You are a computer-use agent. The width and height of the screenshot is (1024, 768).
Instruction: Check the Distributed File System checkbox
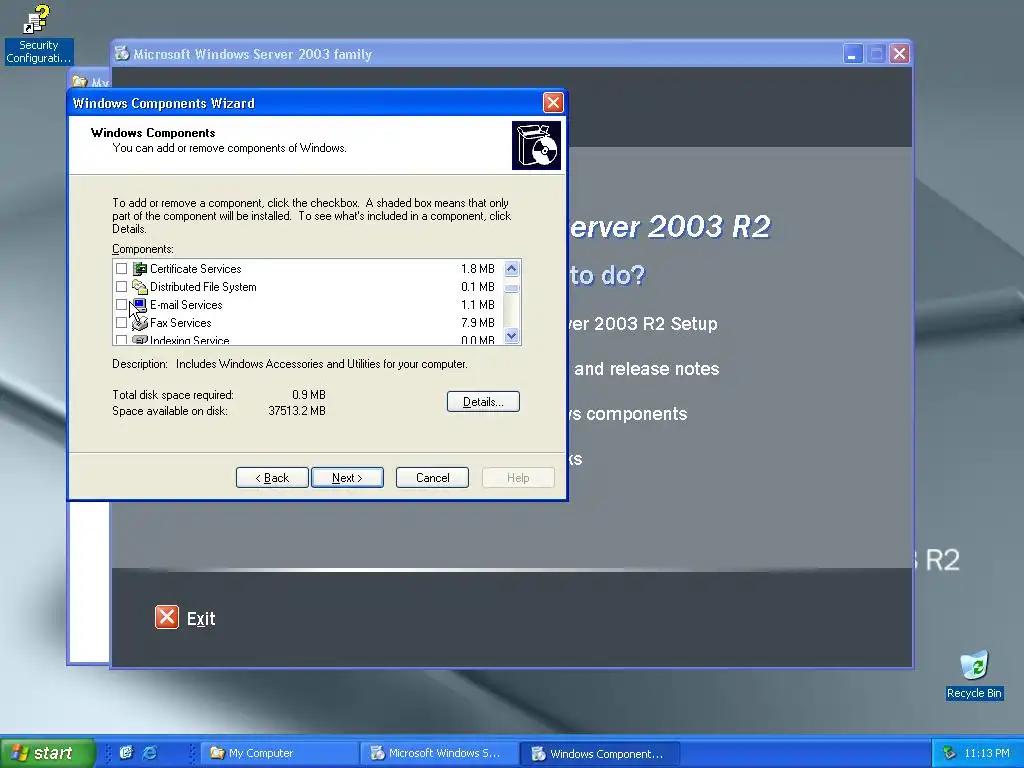[x=121, y=287]
